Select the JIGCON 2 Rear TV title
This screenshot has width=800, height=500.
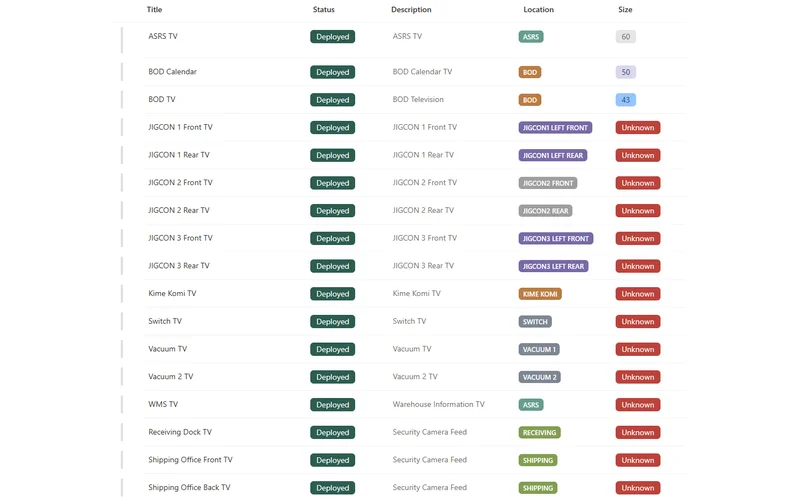pos(179,210)
